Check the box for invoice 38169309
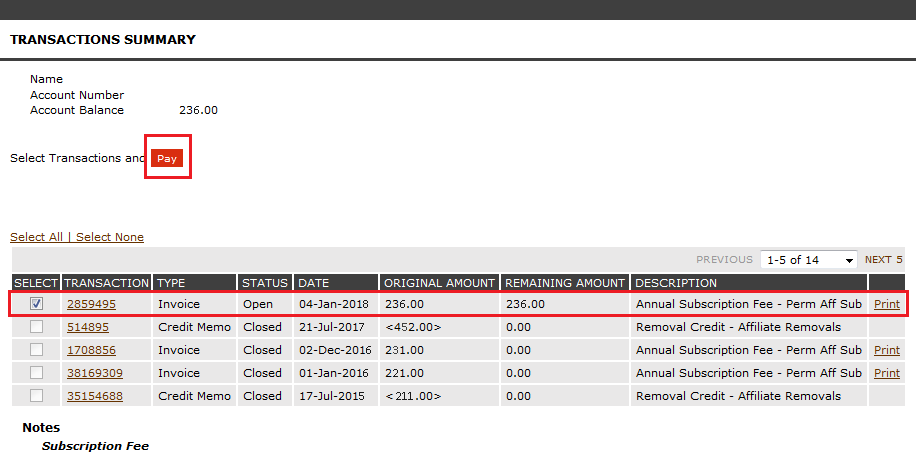Screen dimensions: 916x459 click(x=36, y=373)
